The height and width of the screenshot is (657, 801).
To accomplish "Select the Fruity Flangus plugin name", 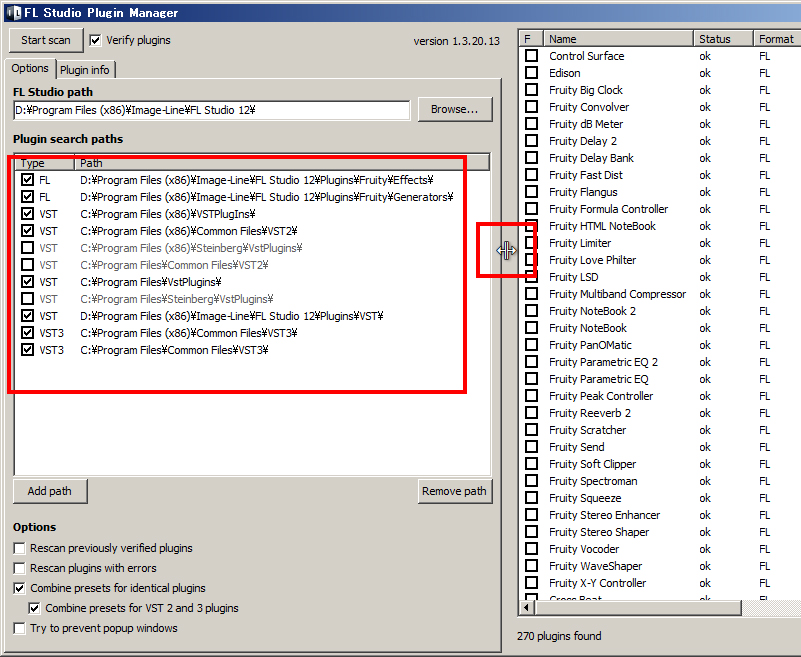I will coord(583,192).
